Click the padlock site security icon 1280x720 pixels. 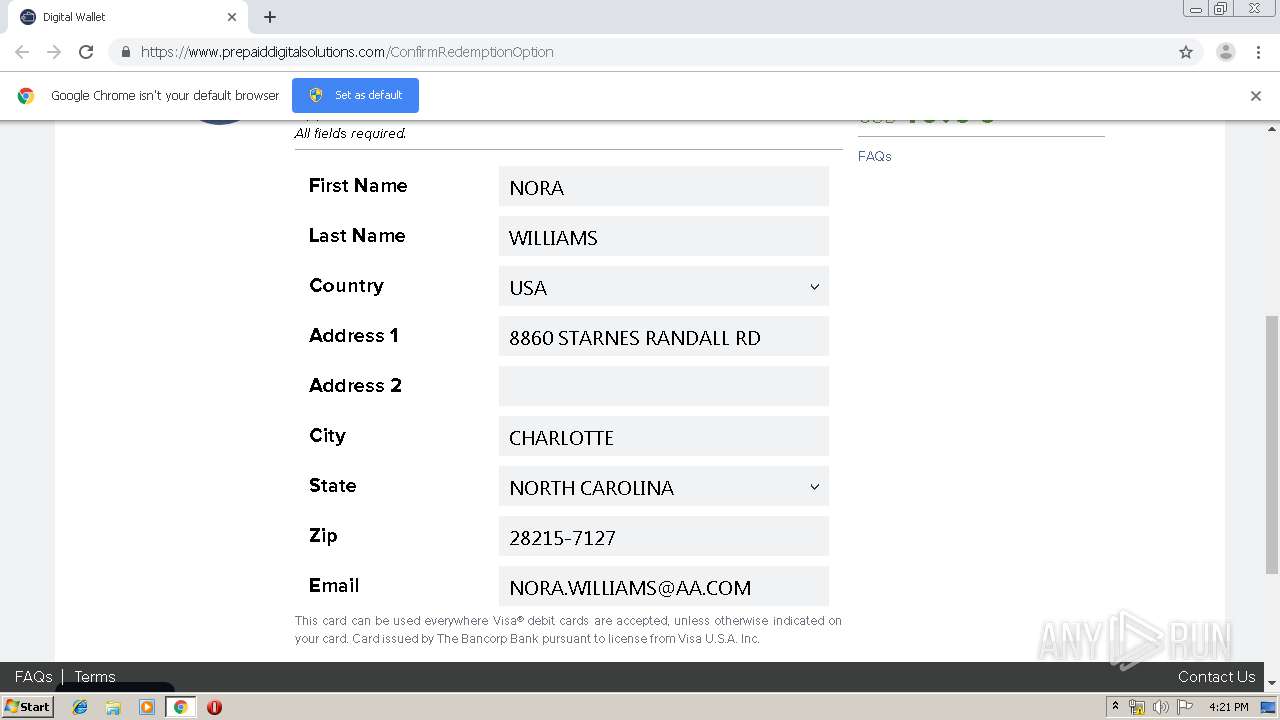coord(125,52)
